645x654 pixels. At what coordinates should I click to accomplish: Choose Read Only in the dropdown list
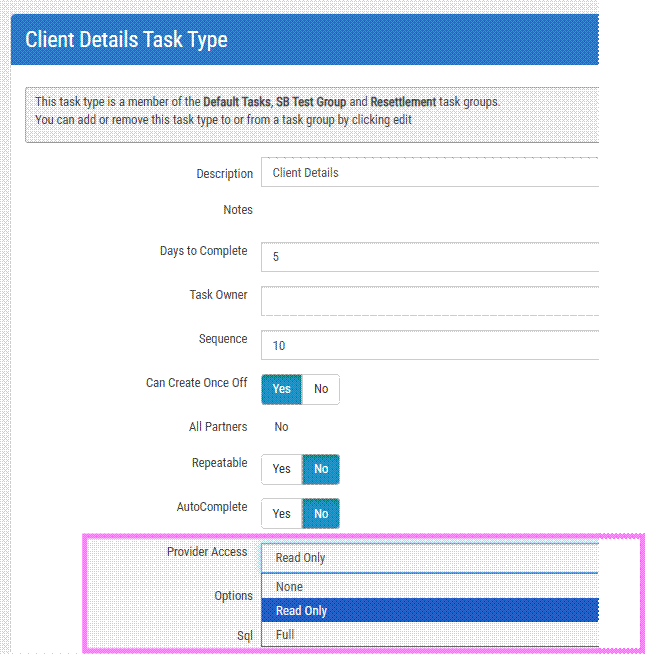[x=430, y=610]
